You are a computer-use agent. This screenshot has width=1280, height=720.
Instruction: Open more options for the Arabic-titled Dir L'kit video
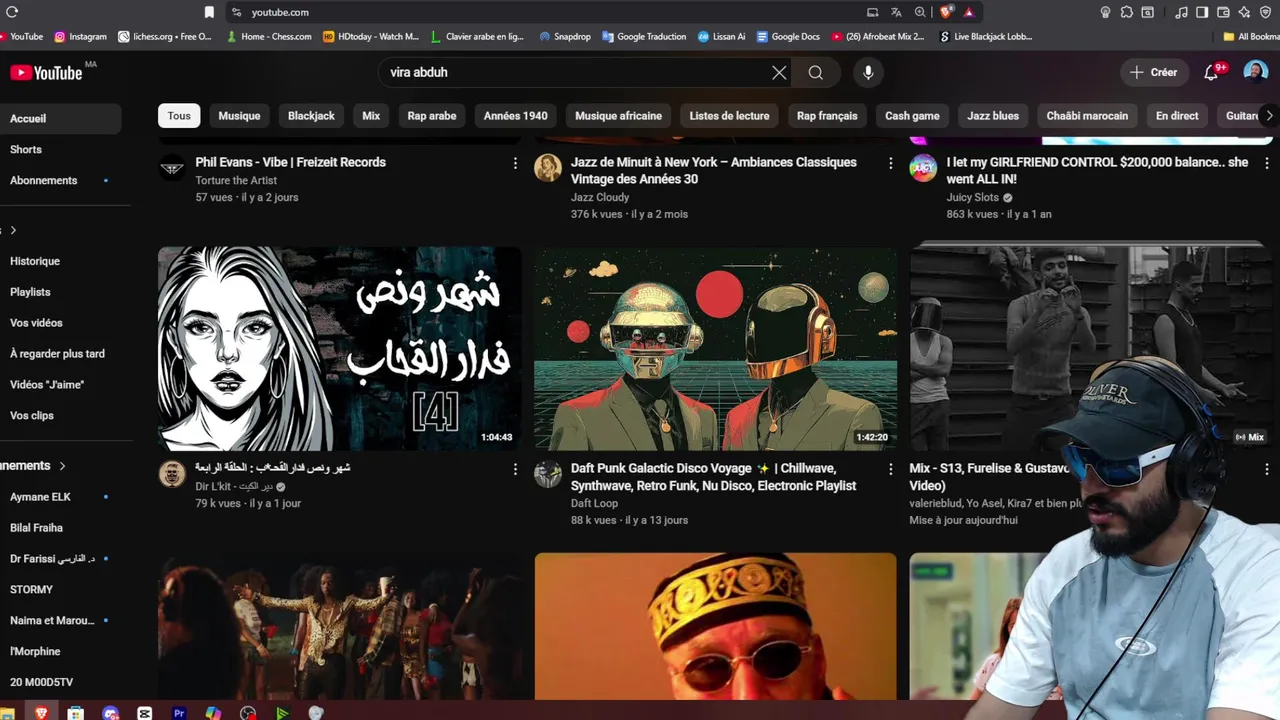click(x=515, y=469)
